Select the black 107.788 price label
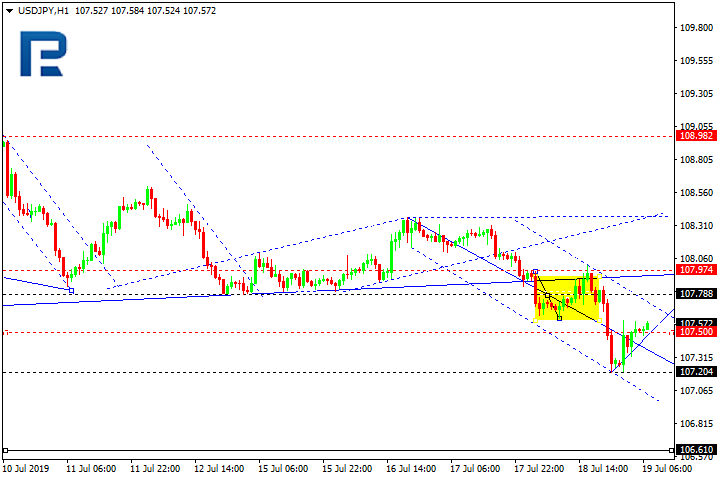This screenshot has width=720, height=480. click(694, 294)
